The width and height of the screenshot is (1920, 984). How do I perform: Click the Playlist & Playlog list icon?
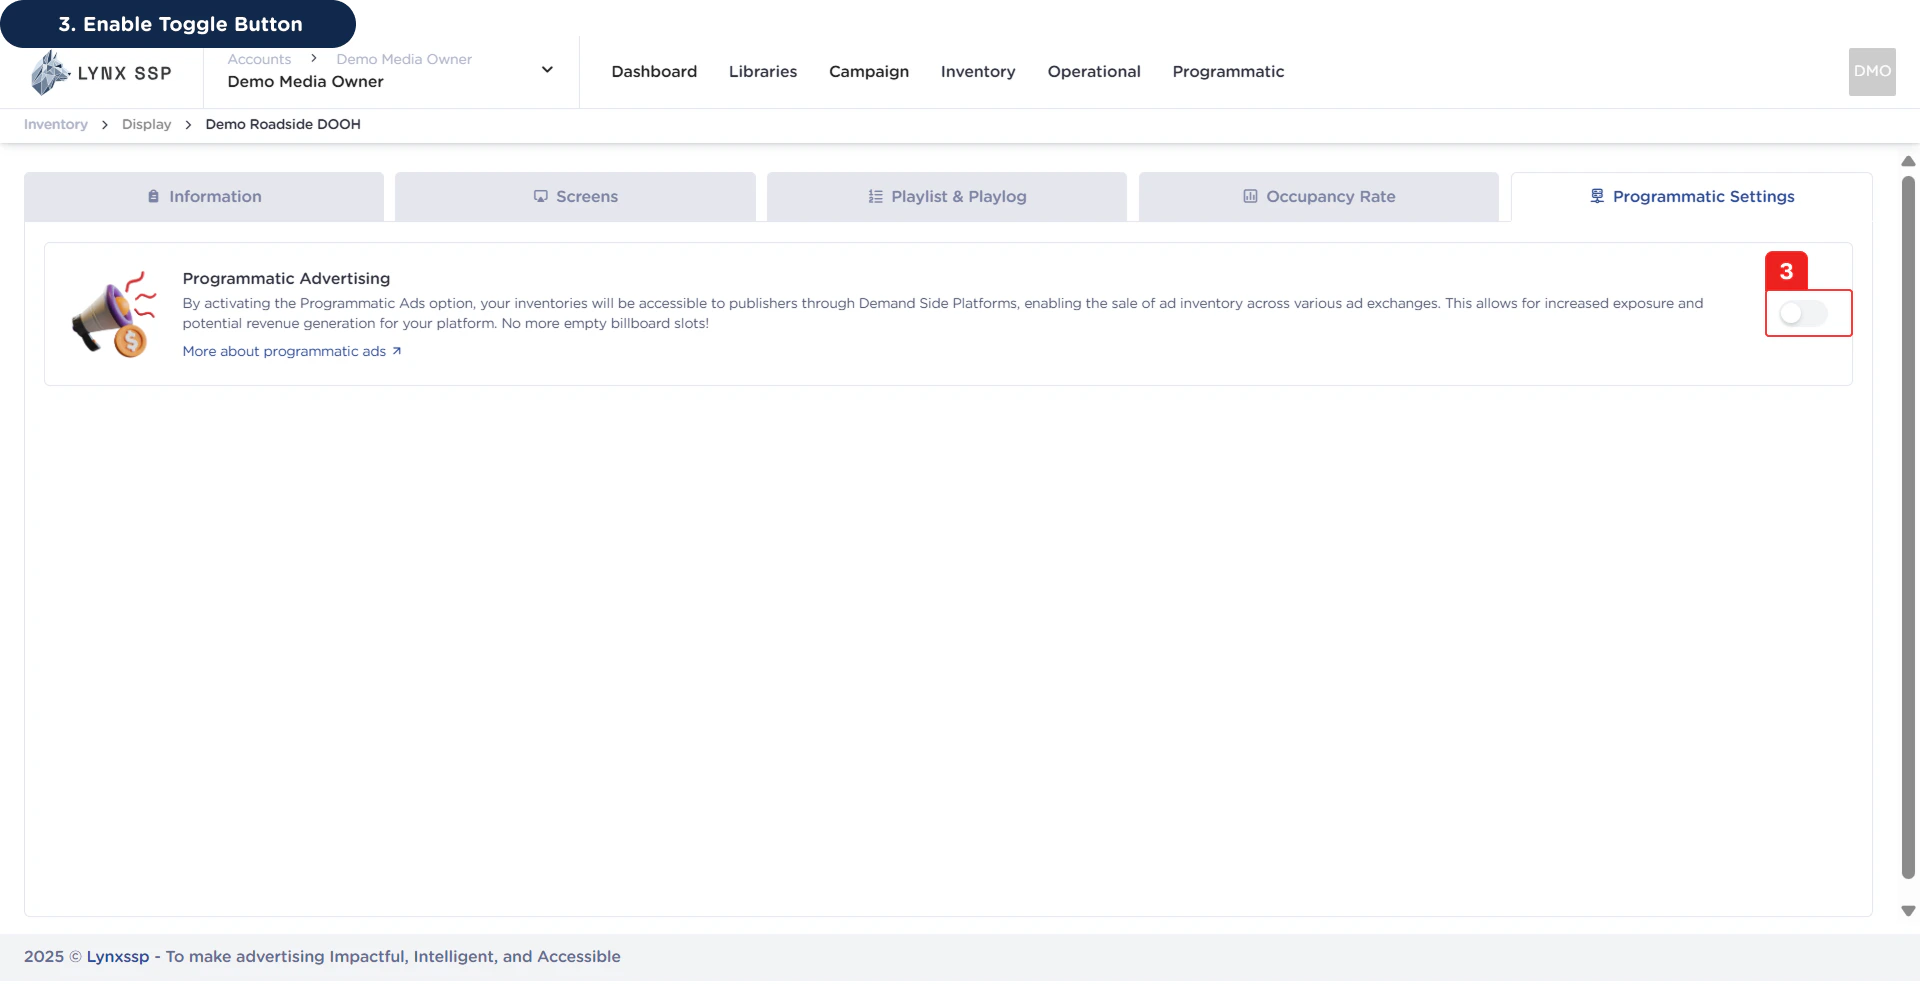point(876,197)
